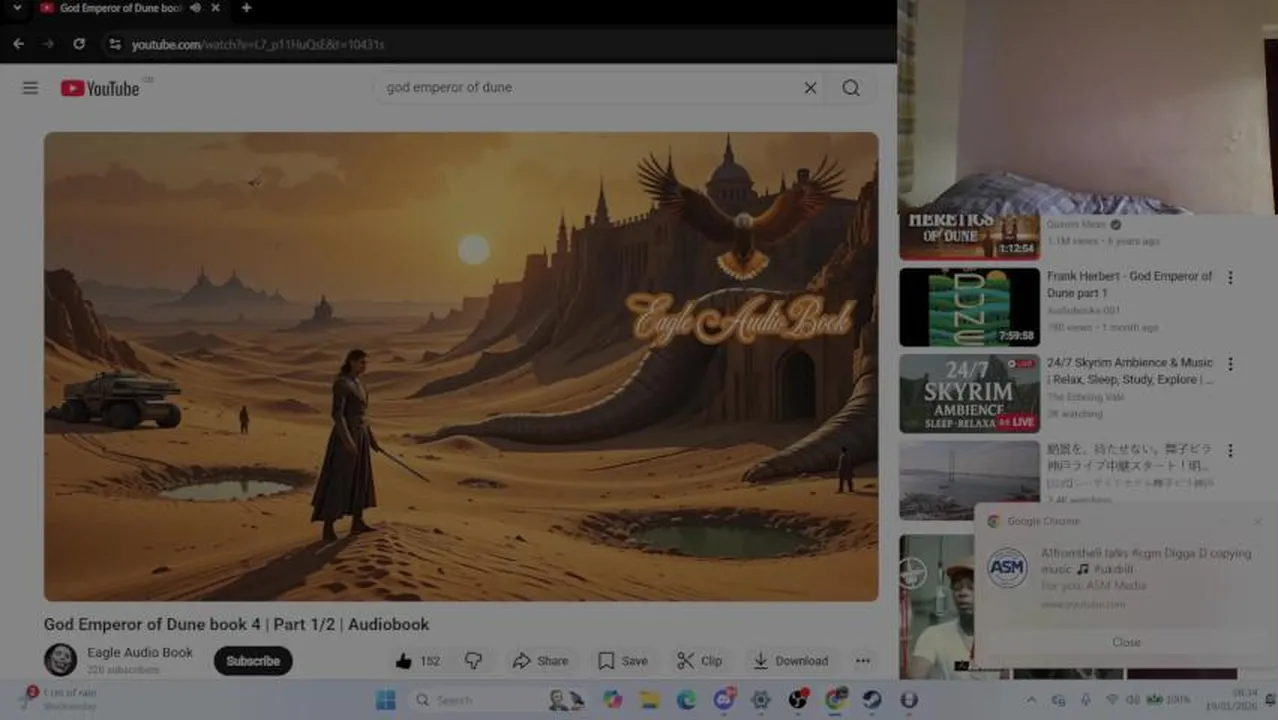1278x720 pixels.
Task: Go to the YouTube home logo
Action: pyautogui.click(x=100, y=88)
